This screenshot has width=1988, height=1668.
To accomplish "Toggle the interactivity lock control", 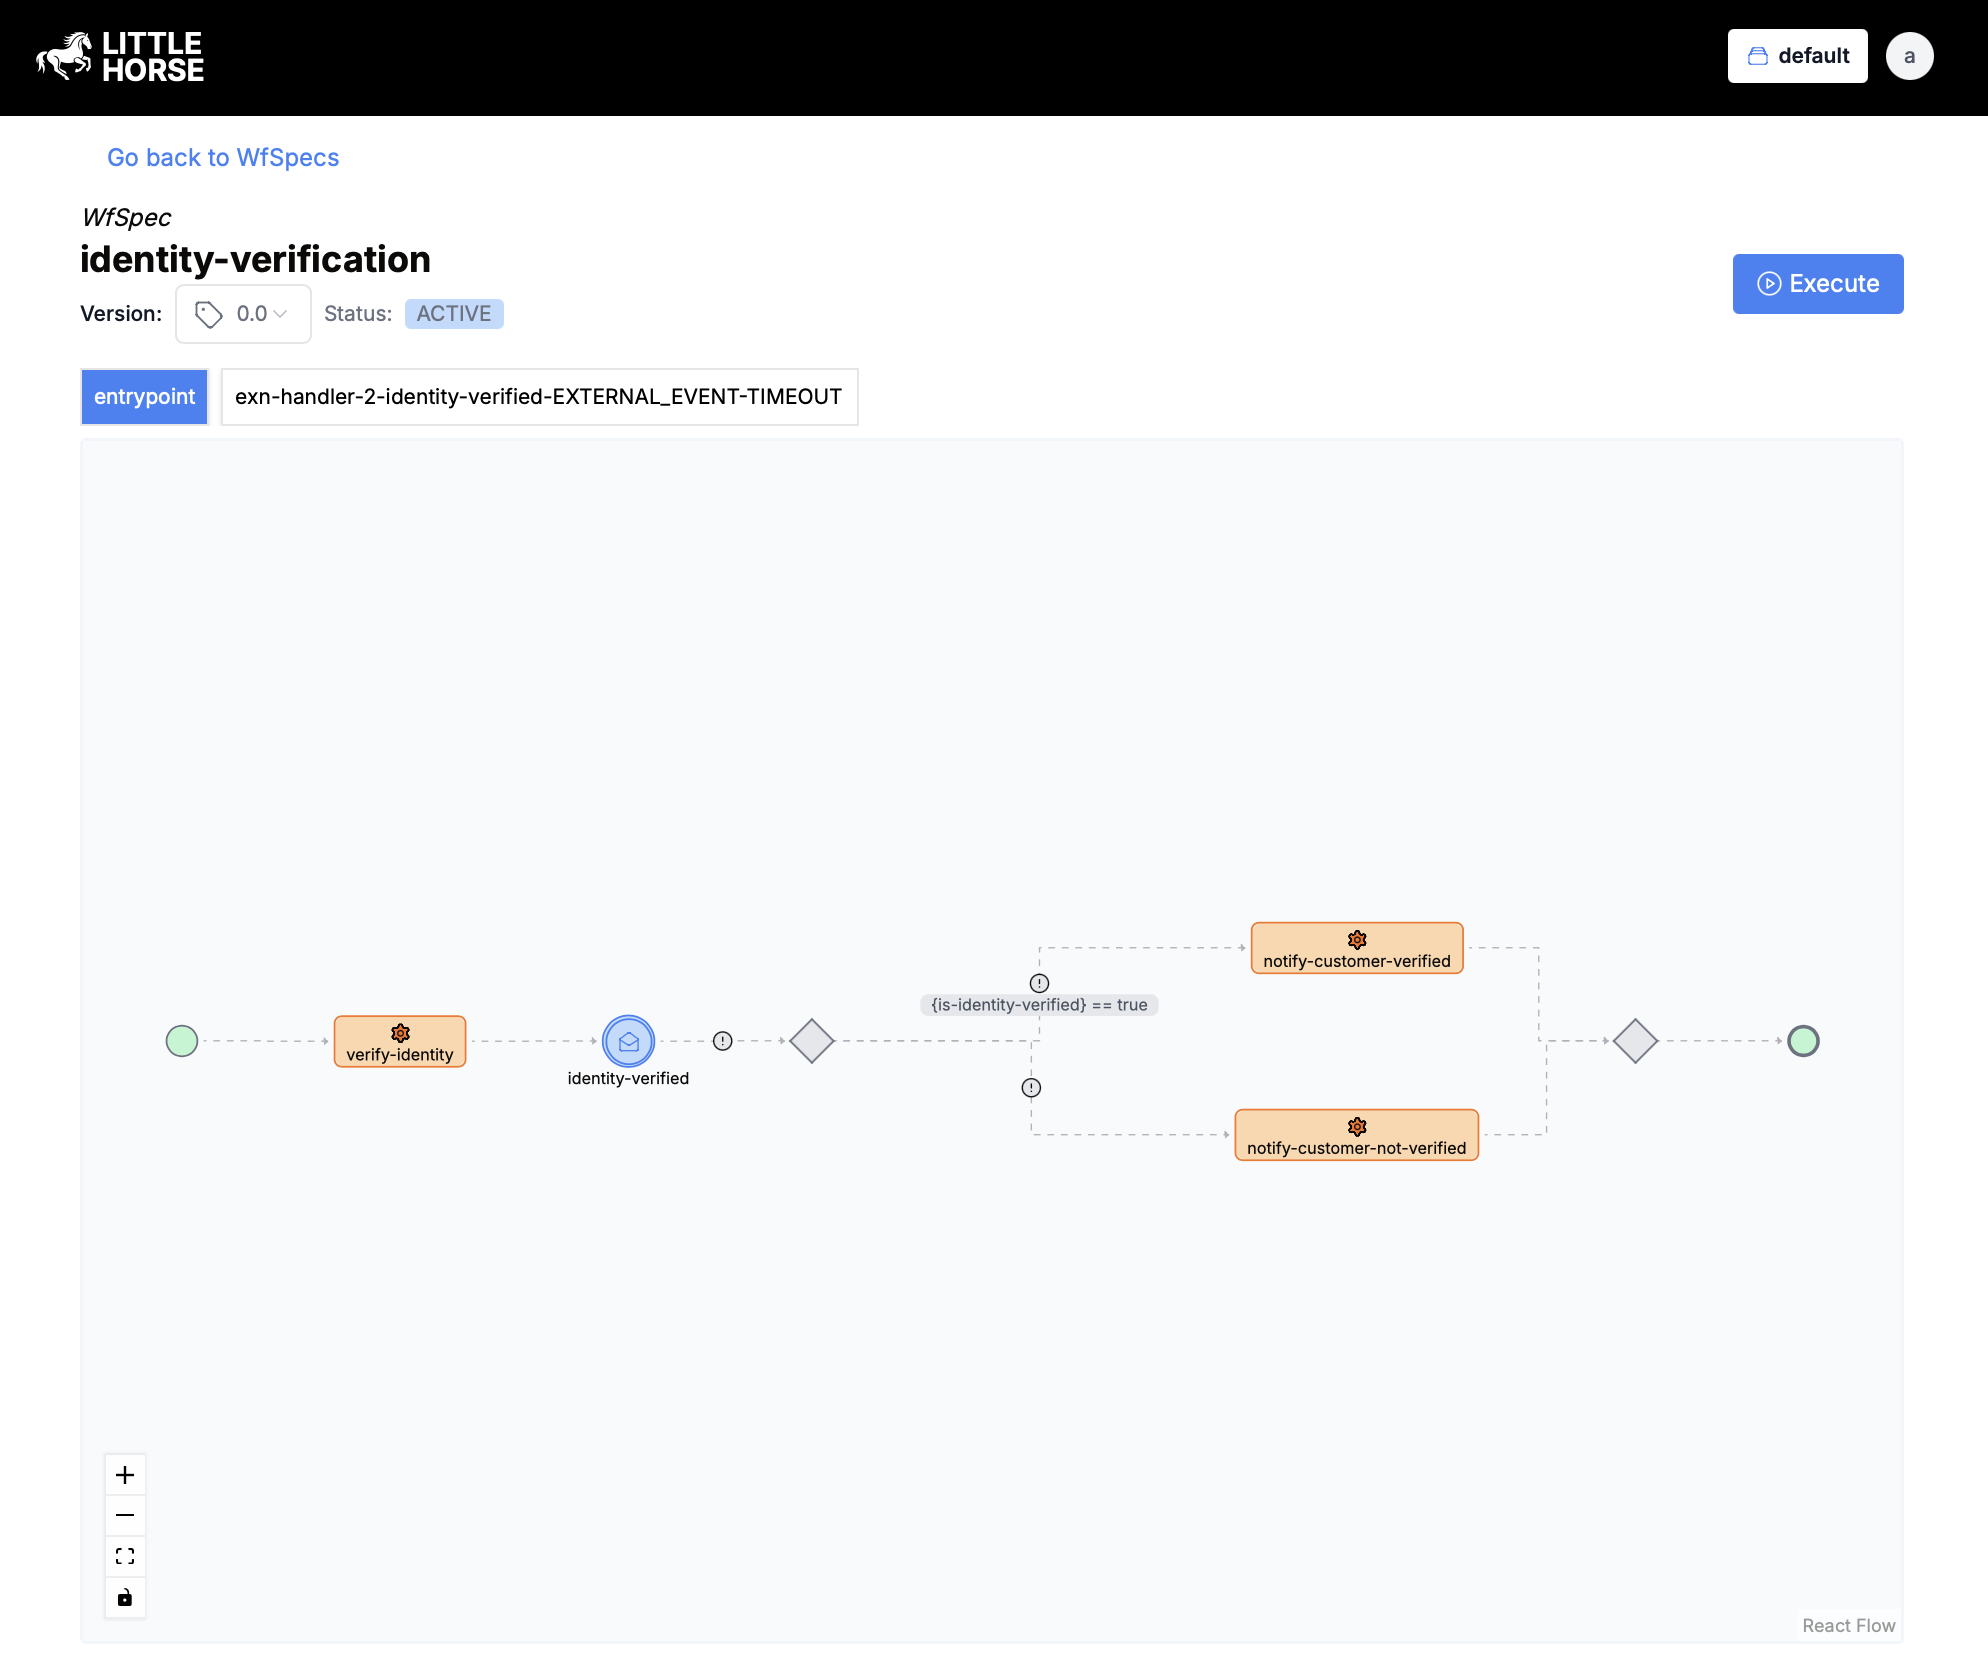I will pos(125,1597).
